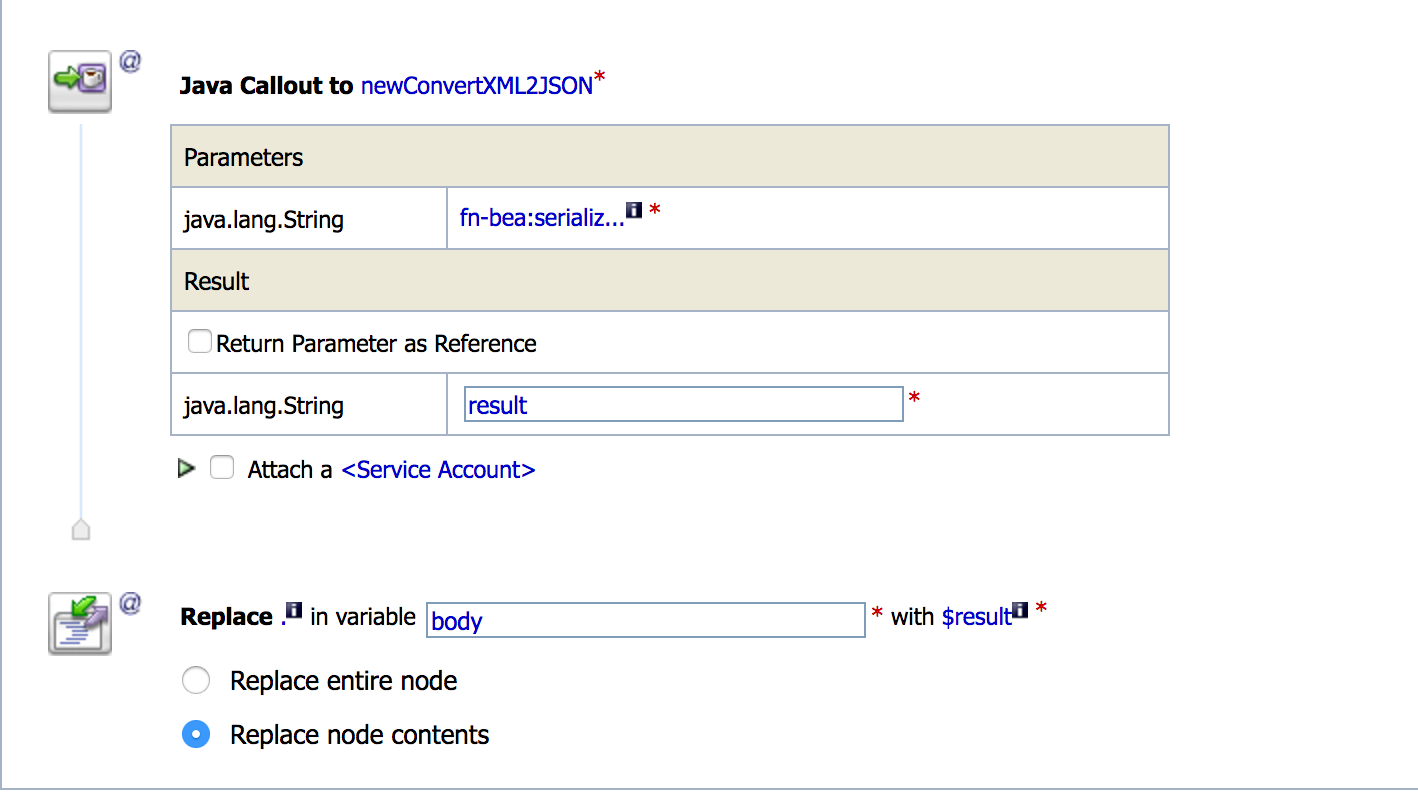Open the newConvertXML2JSON method link
The height and width of the screenshot is (792, 1418).
click(x=477, y=86)
